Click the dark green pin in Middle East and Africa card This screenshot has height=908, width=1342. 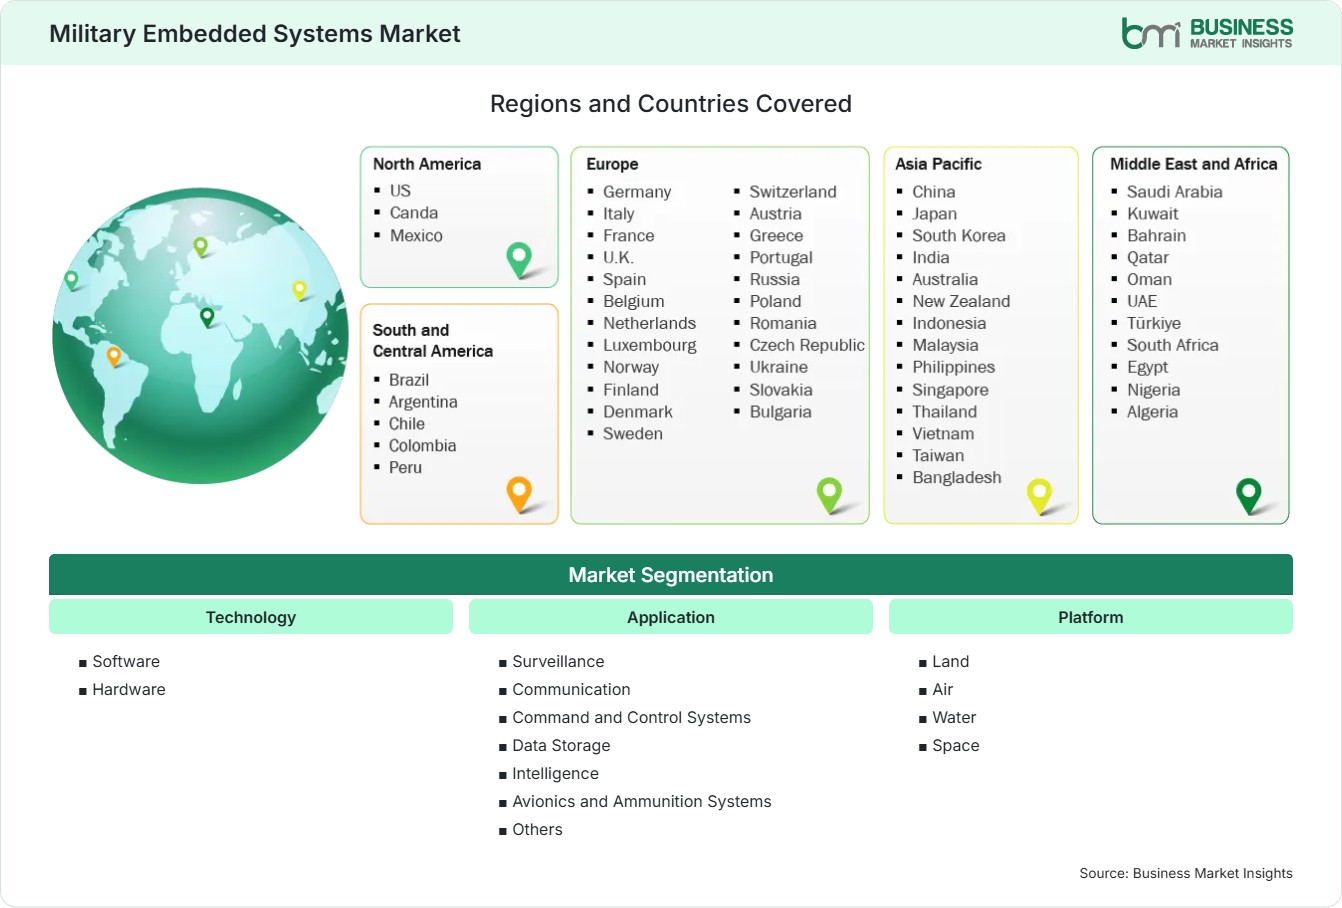(1248, 495)
